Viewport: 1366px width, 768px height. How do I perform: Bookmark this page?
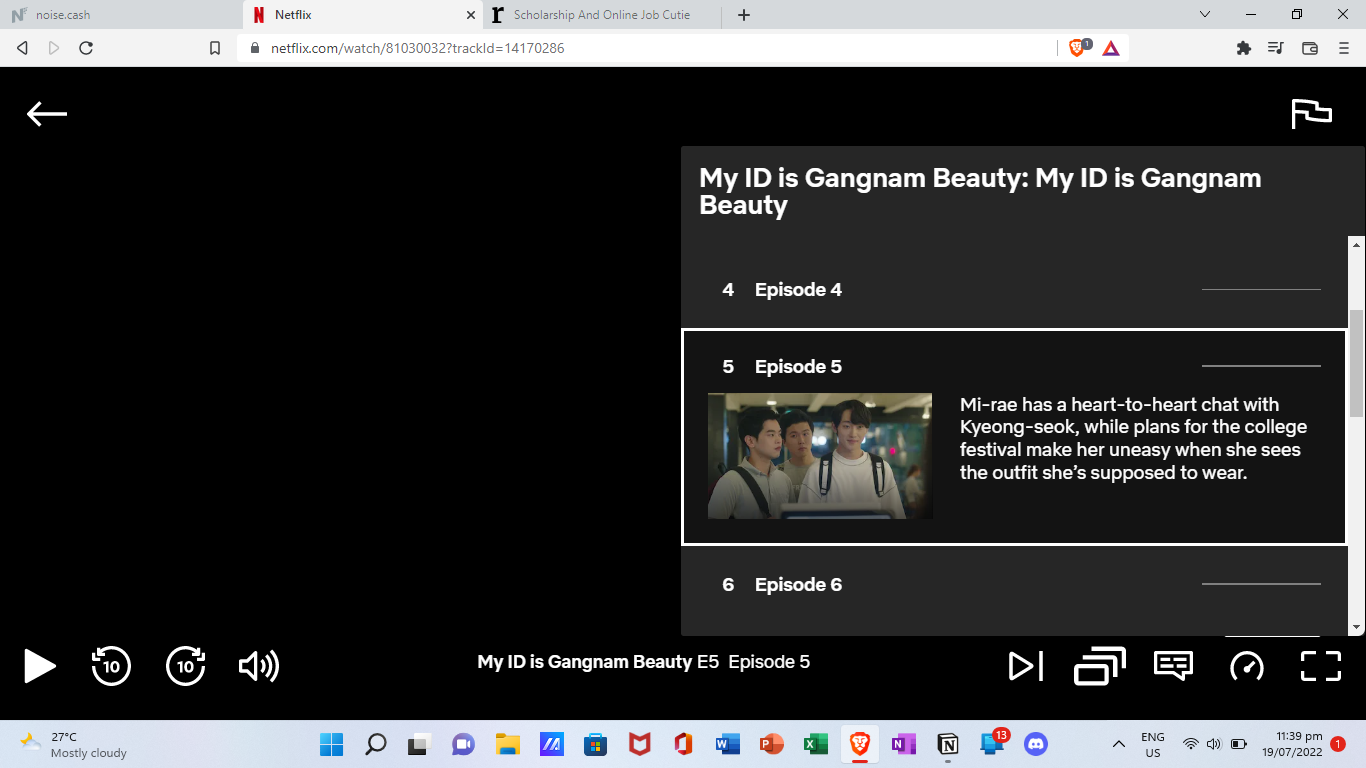pyautogui.click(x=215, y=48)
